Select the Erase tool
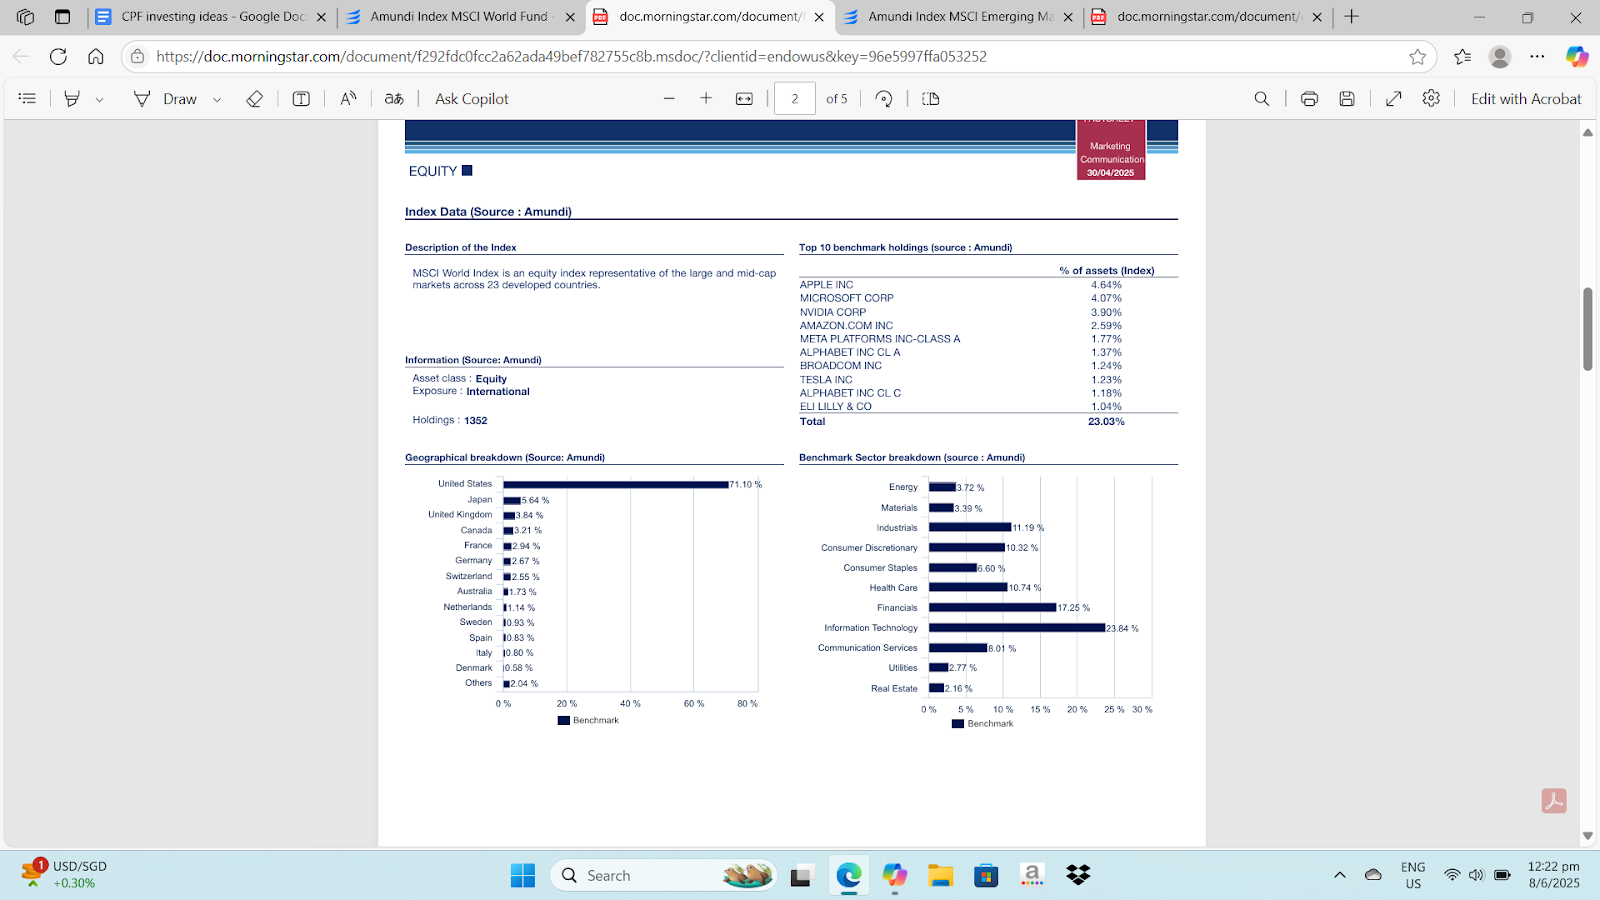 (254, 99)
